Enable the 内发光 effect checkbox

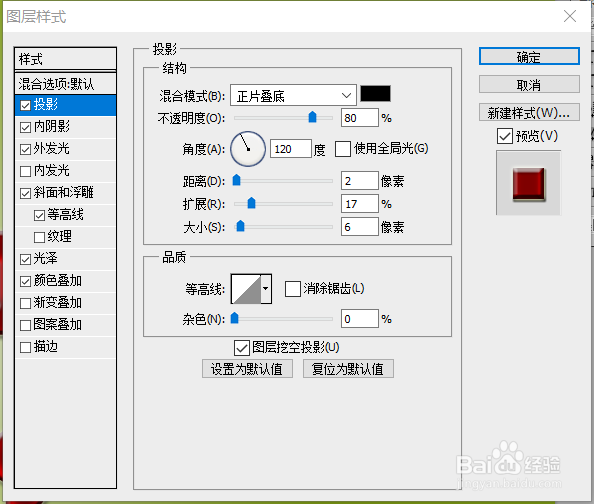tap(25, 171)
